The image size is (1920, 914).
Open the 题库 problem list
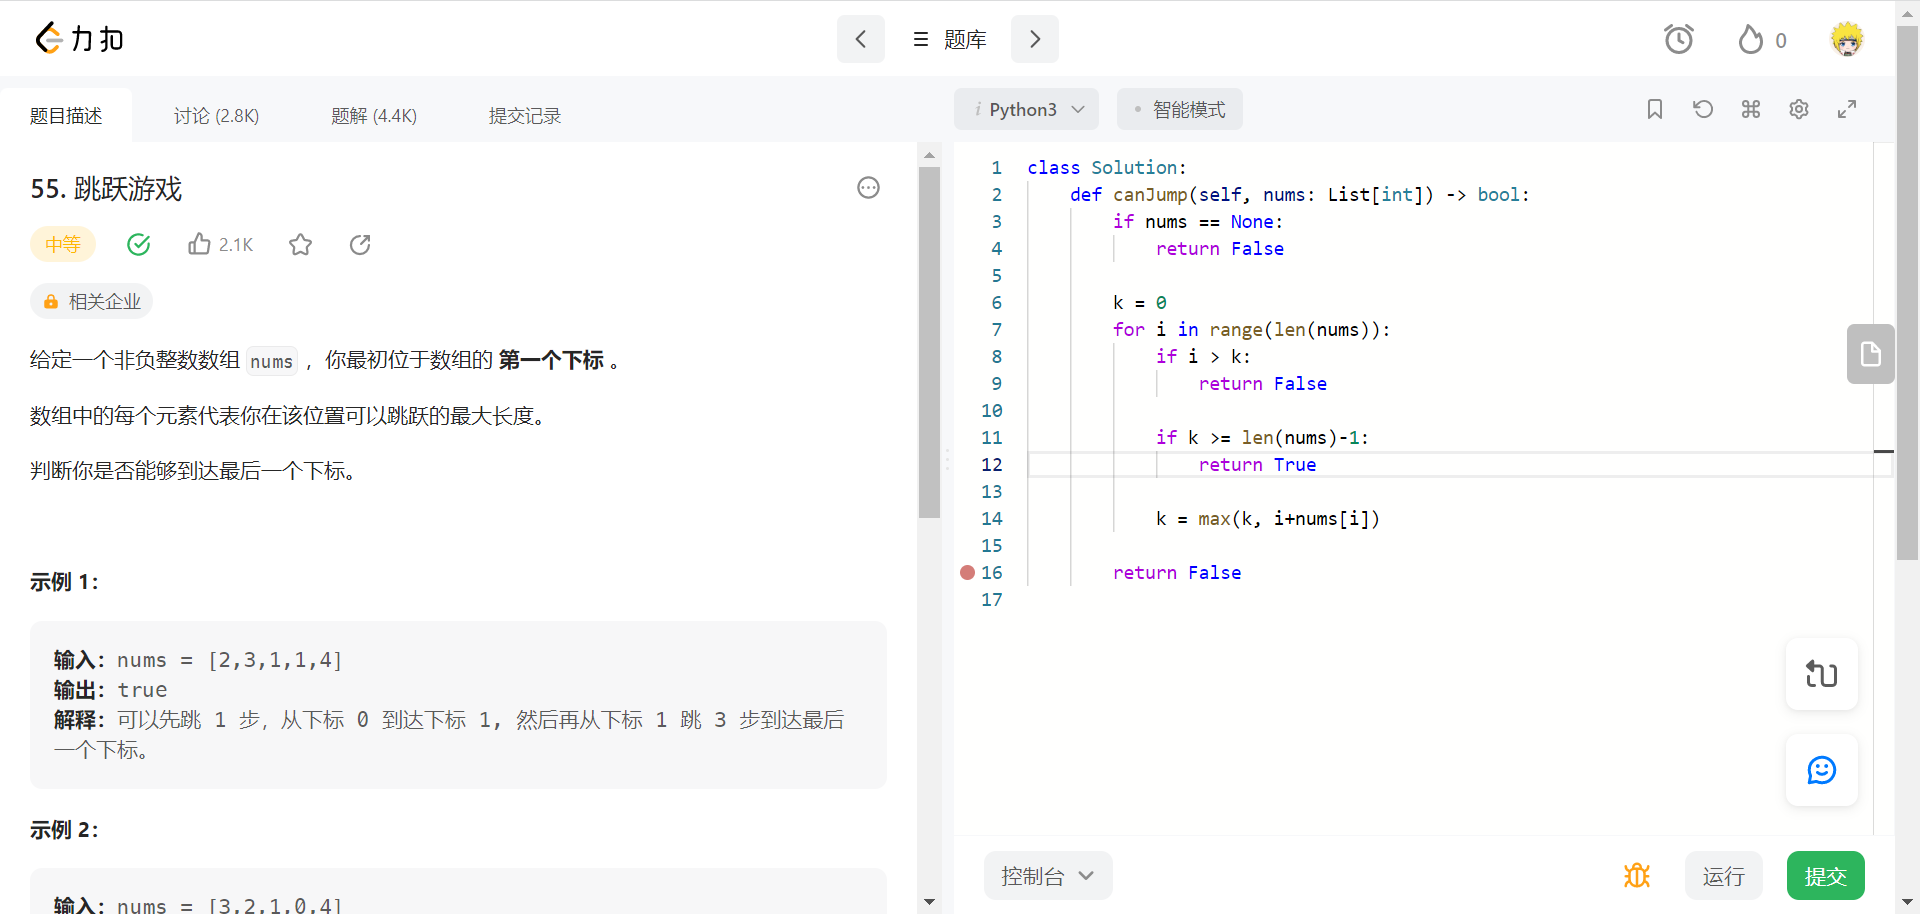[x=949, y=39]
